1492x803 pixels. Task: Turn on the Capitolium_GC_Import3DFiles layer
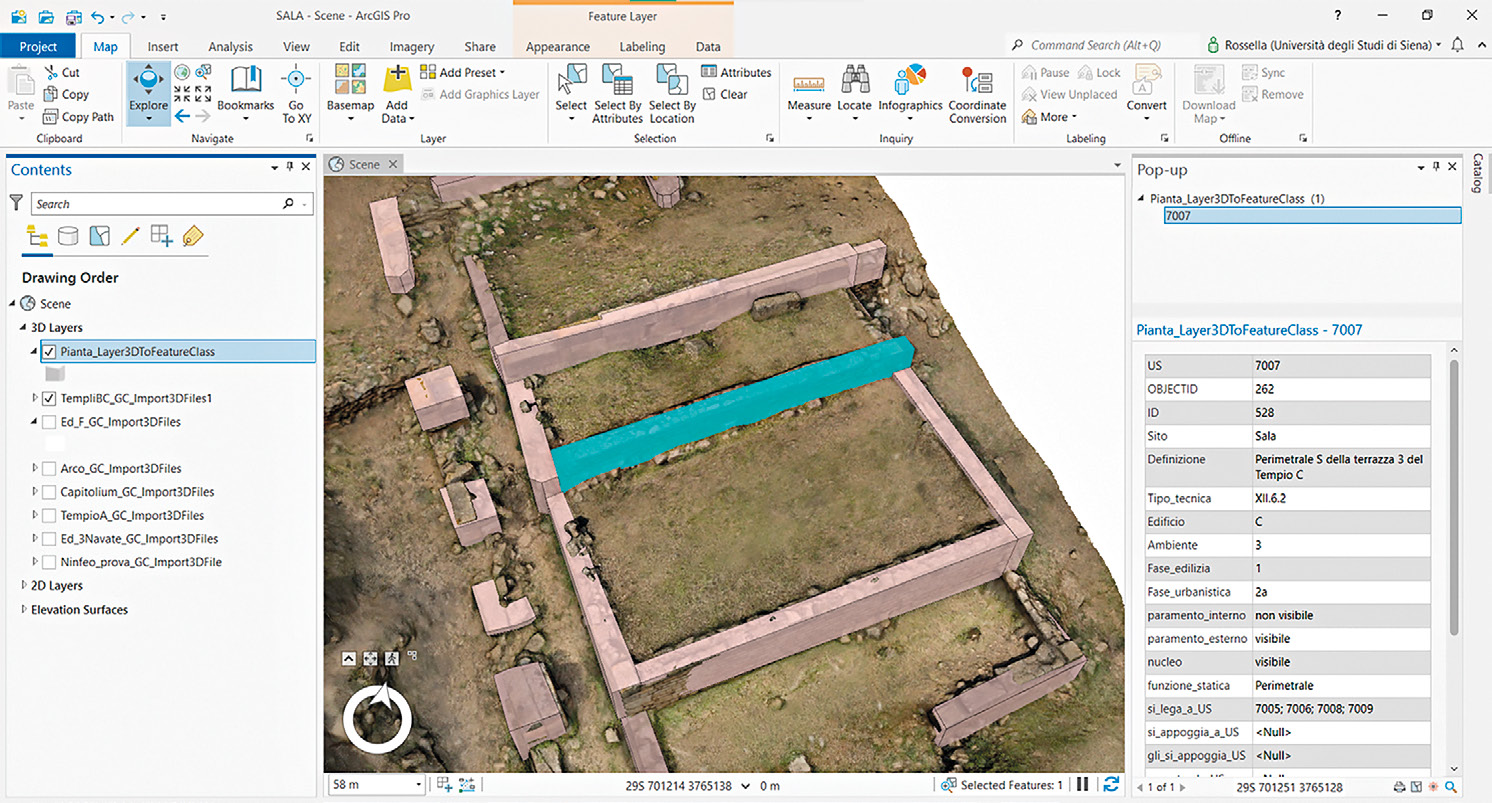click(x=49, y=492)
